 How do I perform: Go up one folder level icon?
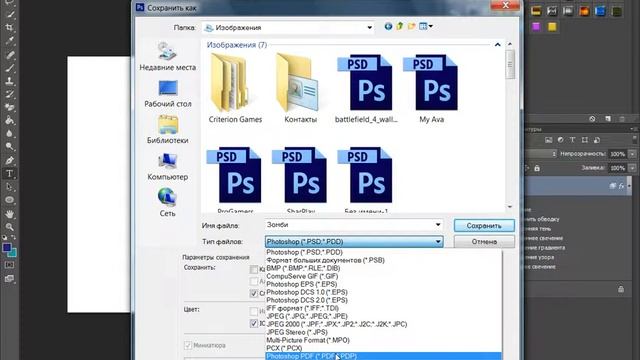pyautogui.click(x=400, y=27)
